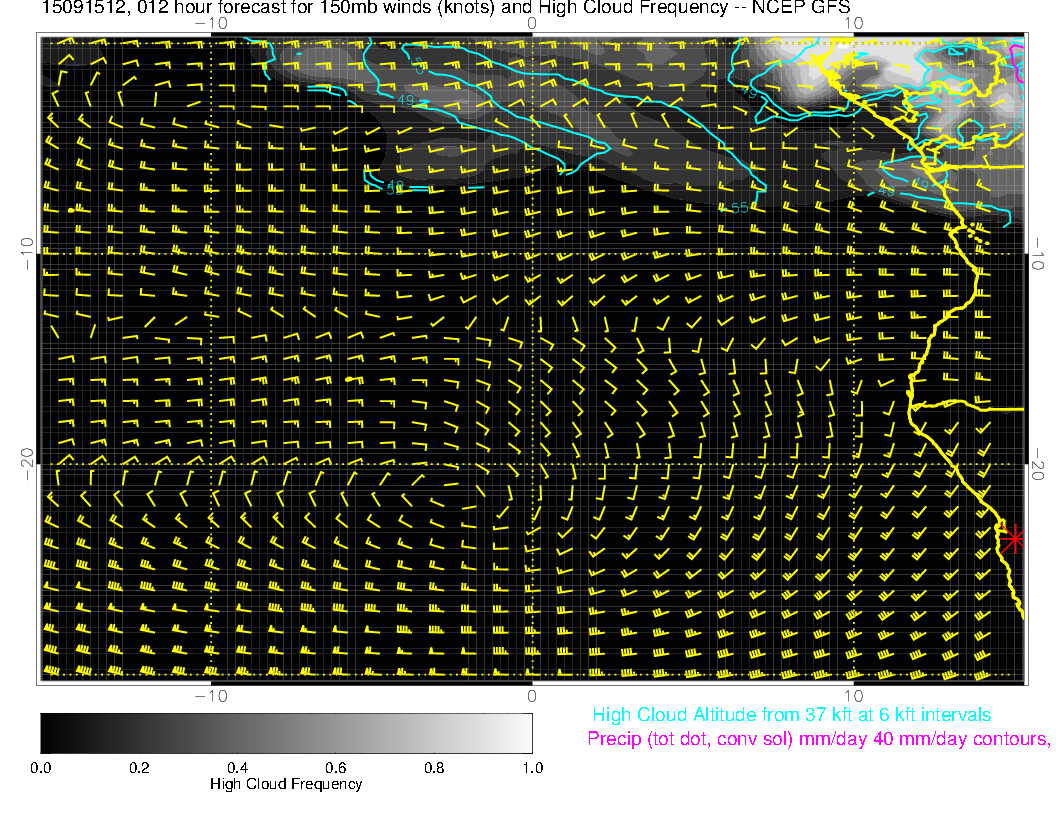Click the "High Cloud Frequency" colorbar caption
Screen dimensions: 1056x816
point(286,784)
